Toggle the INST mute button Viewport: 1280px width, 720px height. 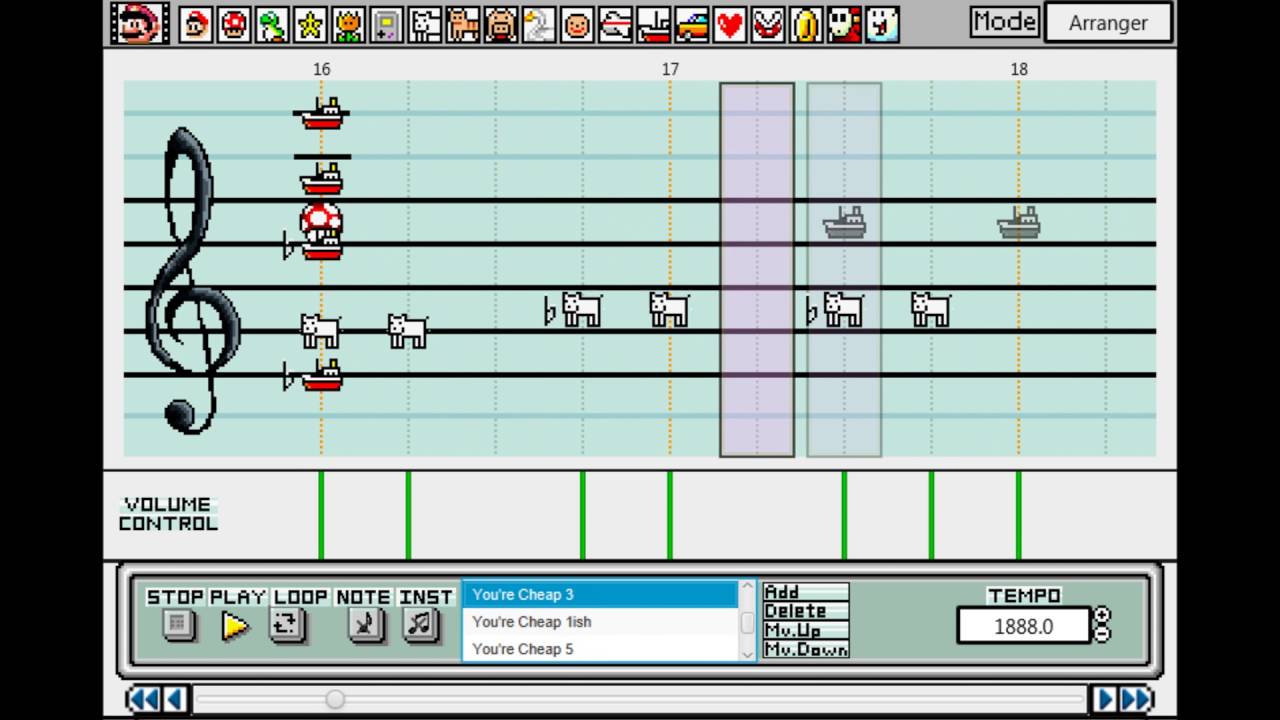tap(421, 625)
